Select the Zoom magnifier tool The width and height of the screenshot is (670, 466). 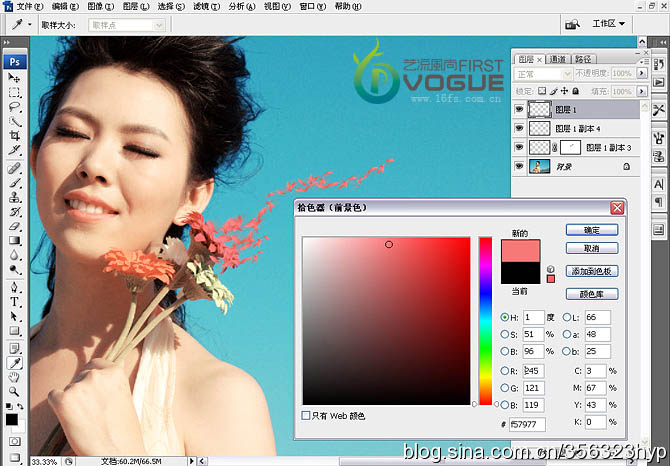click(x=15, y=392)
